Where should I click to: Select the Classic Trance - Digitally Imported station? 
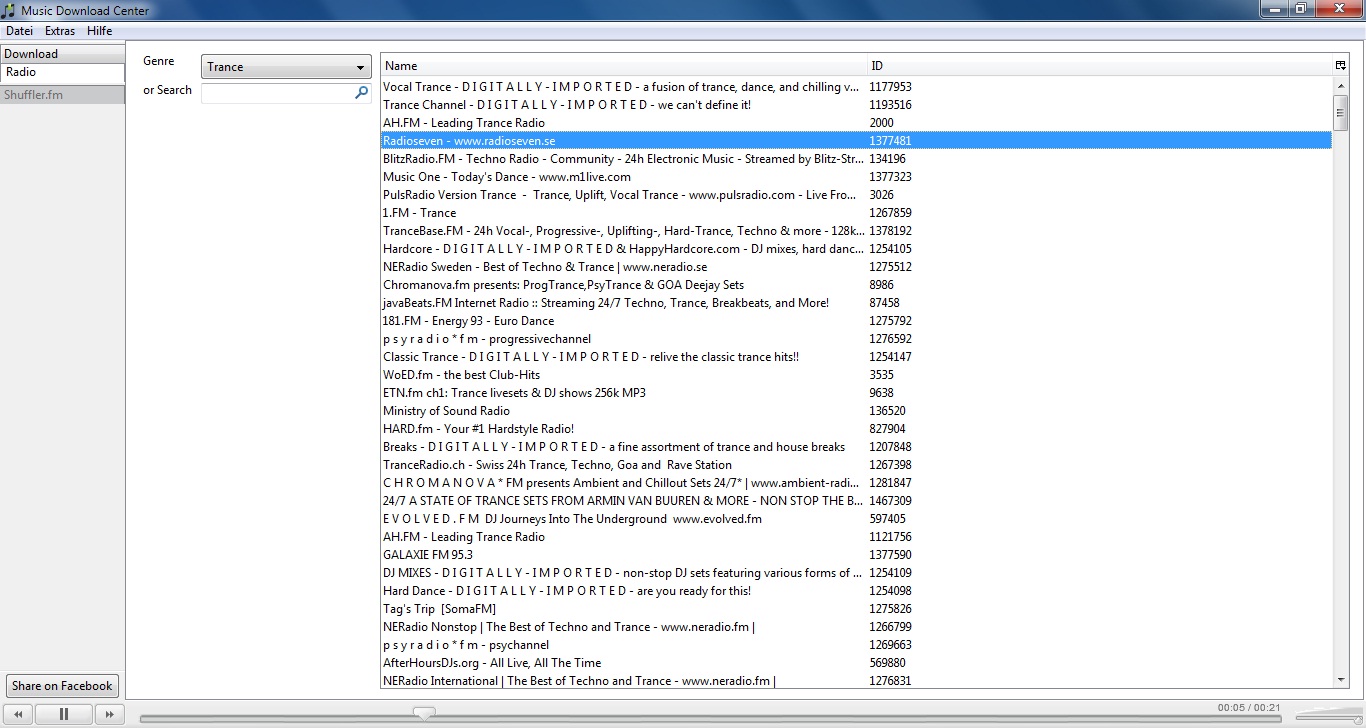(857, 357)
